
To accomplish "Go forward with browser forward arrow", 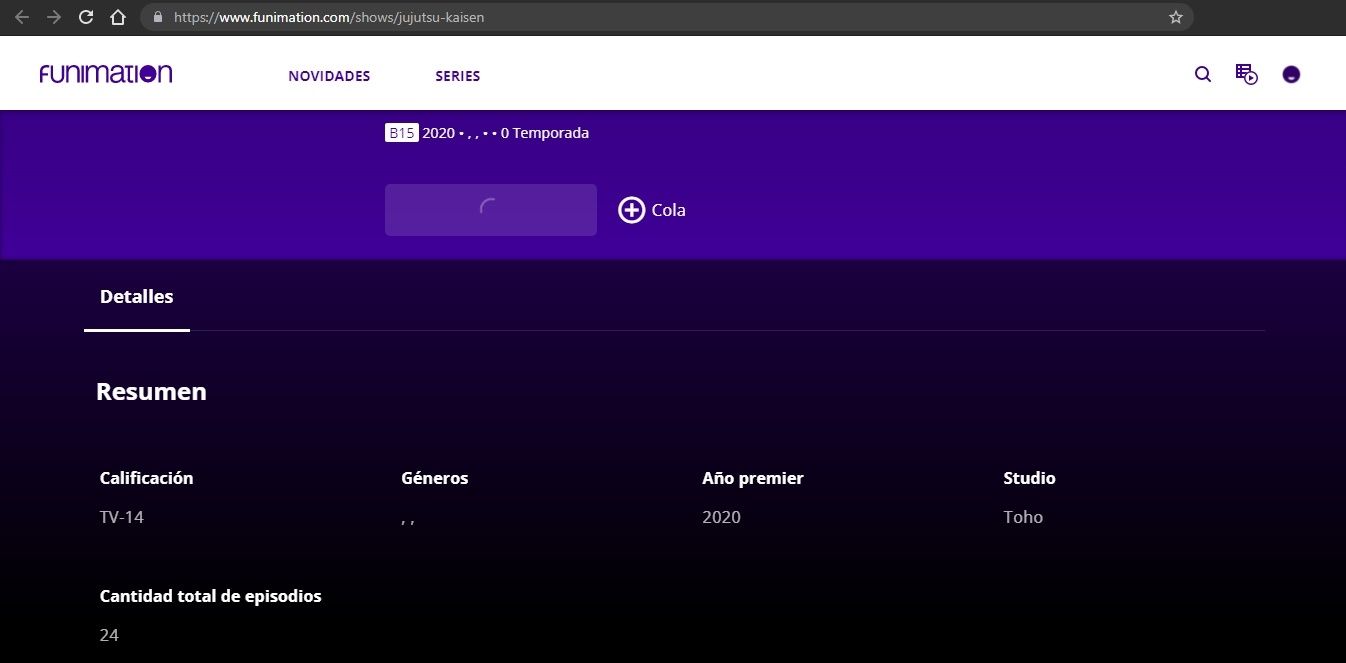I will pyautogui.click(x=54, y=17).
